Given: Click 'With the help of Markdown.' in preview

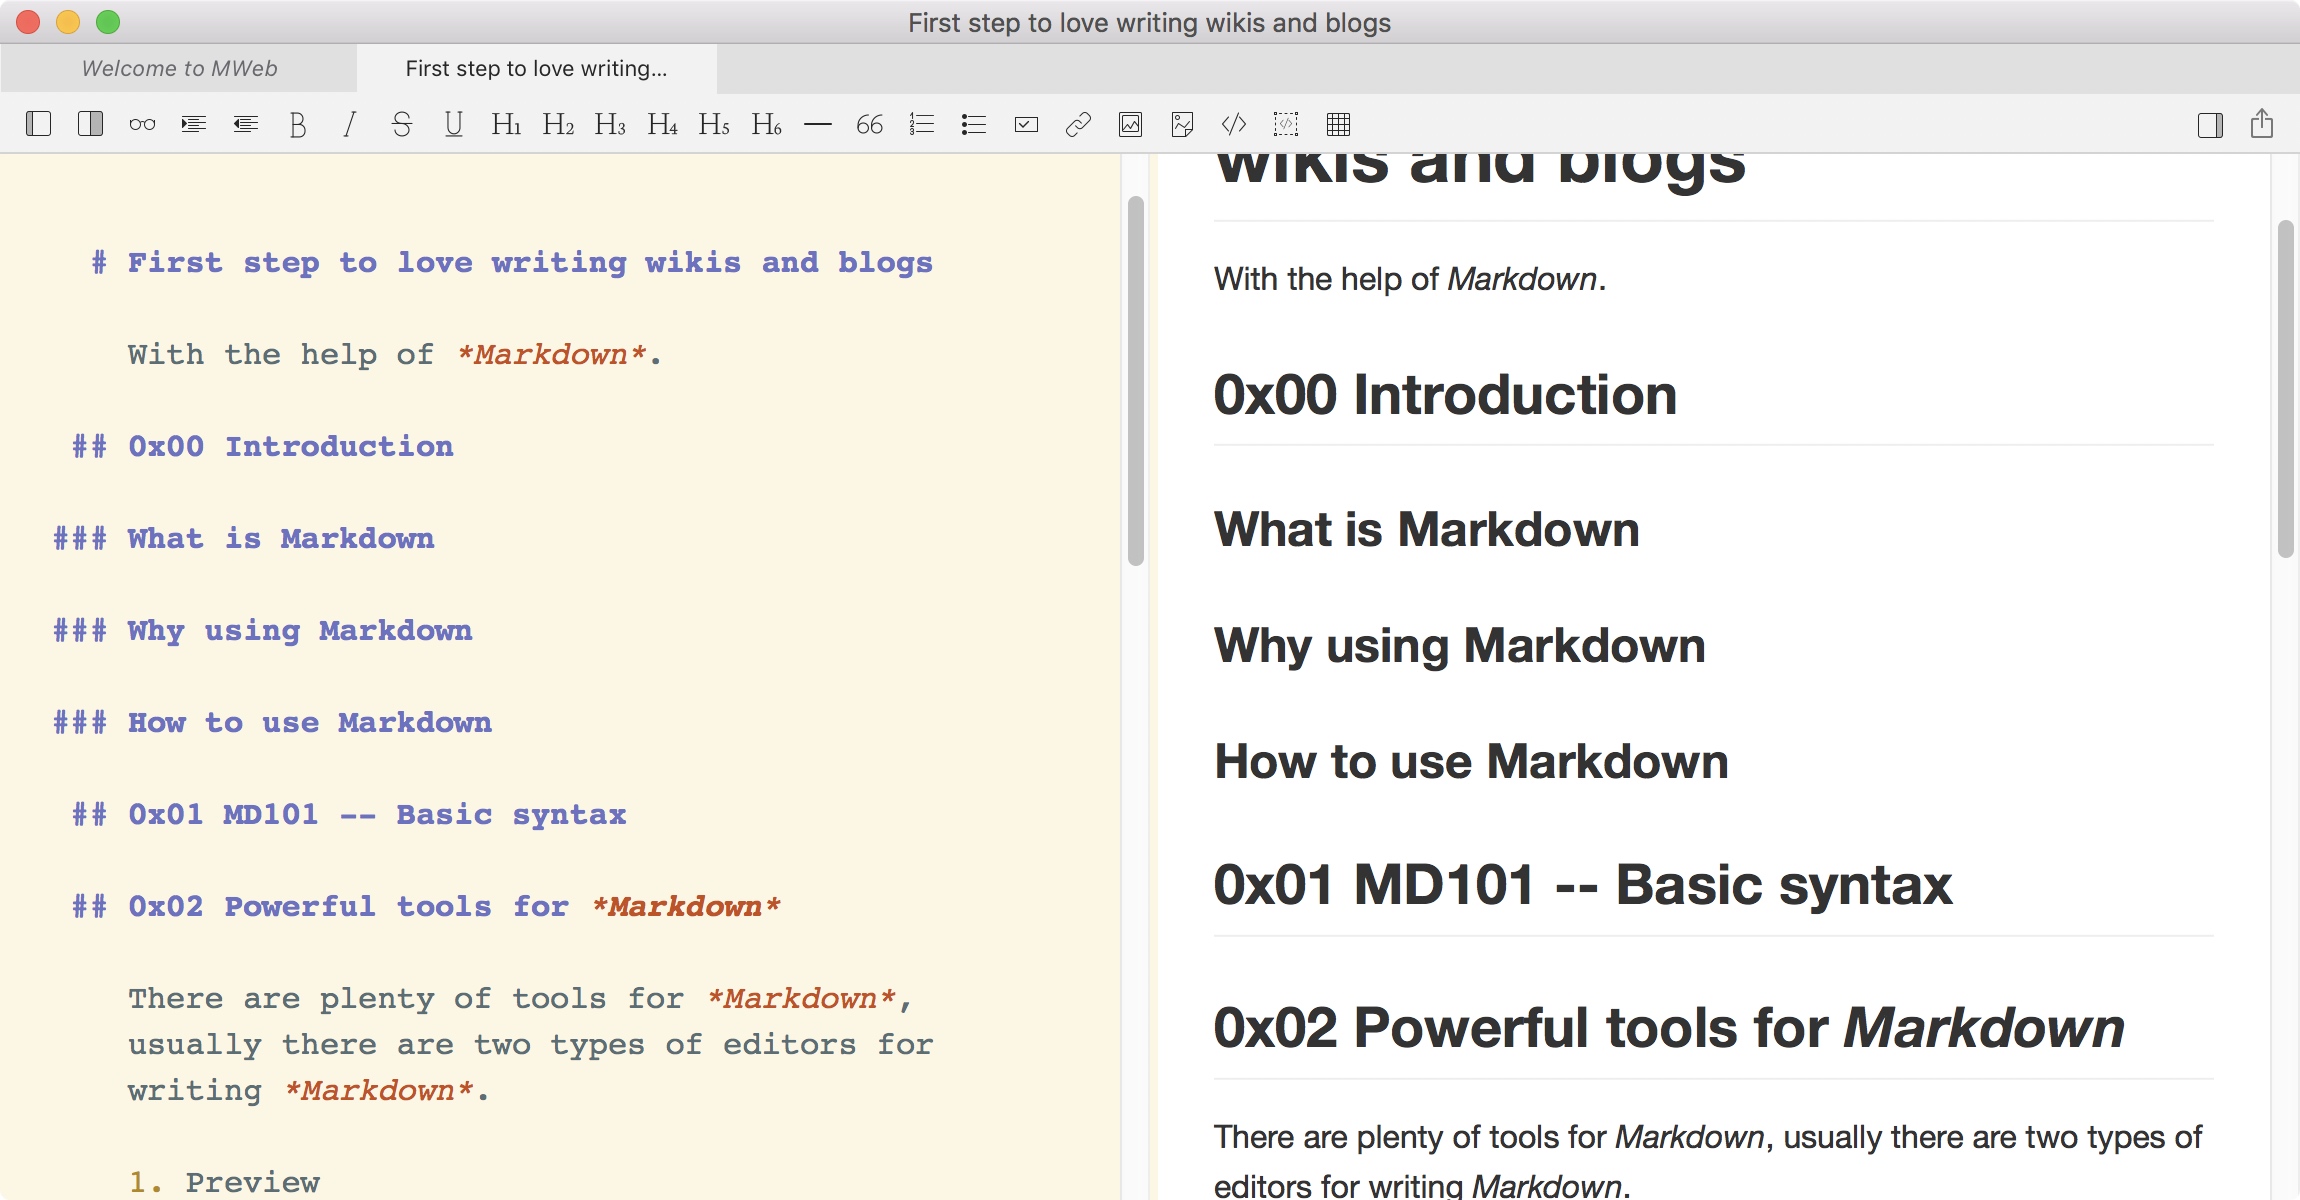Looking at the screenshot, I should pyautogui.click(x=1410, y=279).
